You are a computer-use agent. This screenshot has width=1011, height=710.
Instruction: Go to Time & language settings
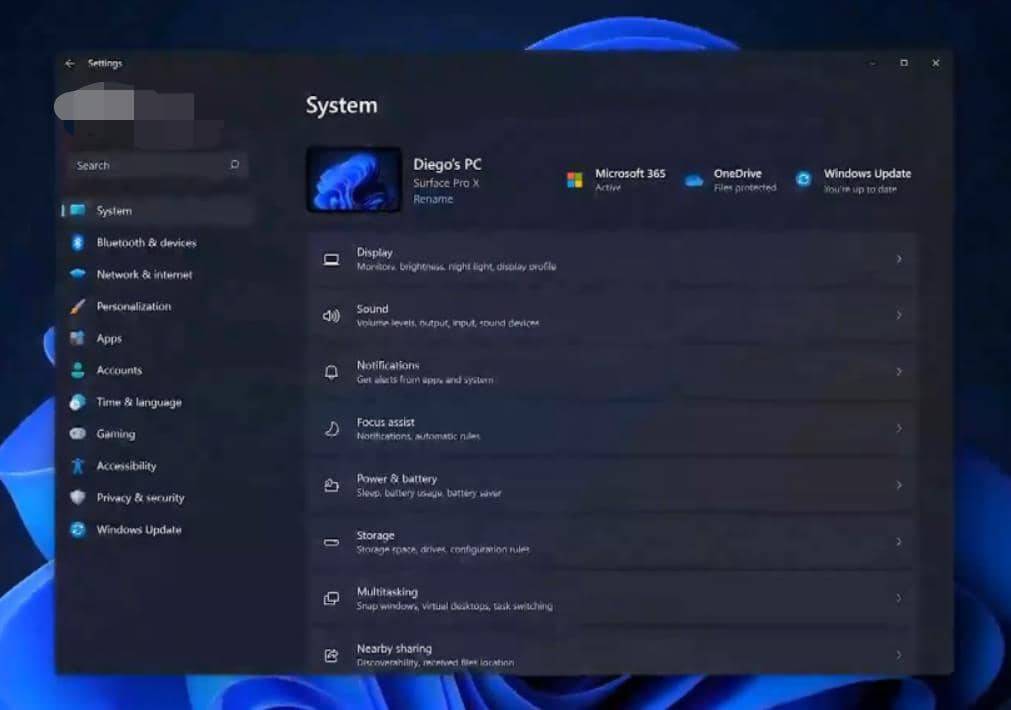(x=138, y=402)
